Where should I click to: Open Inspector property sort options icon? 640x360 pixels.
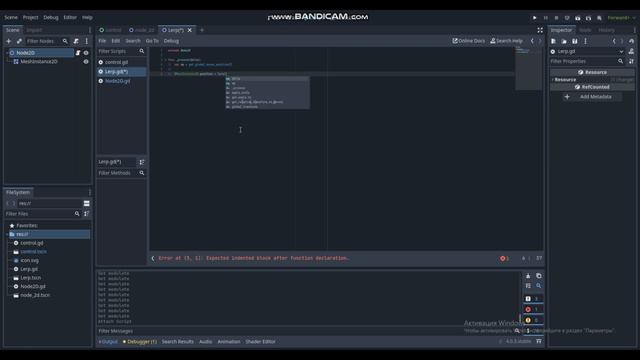pyautogui.click(x=631, y=61)
